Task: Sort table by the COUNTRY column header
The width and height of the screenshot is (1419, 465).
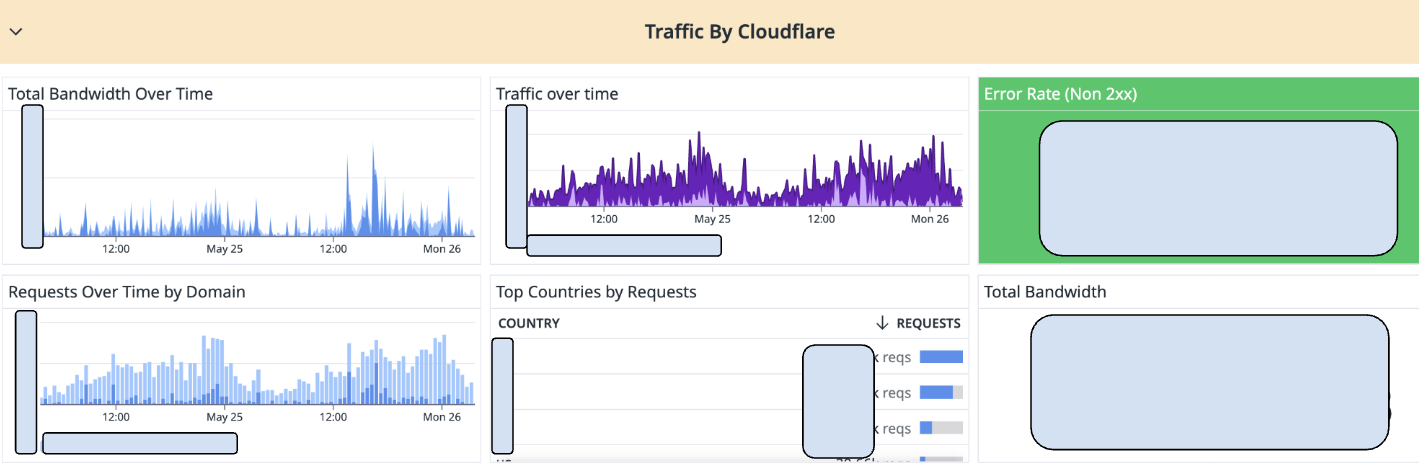Action: click(529, 323)
